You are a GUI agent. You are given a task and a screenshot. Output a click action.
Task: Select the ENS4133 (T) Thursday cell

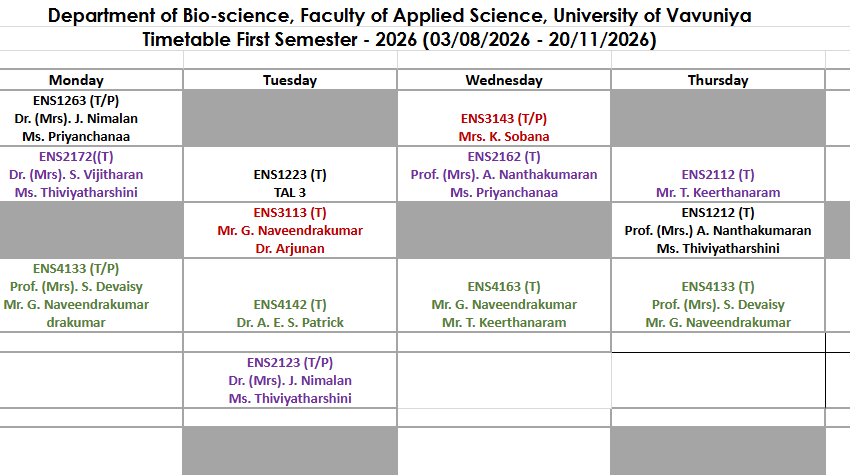[718, 295]
